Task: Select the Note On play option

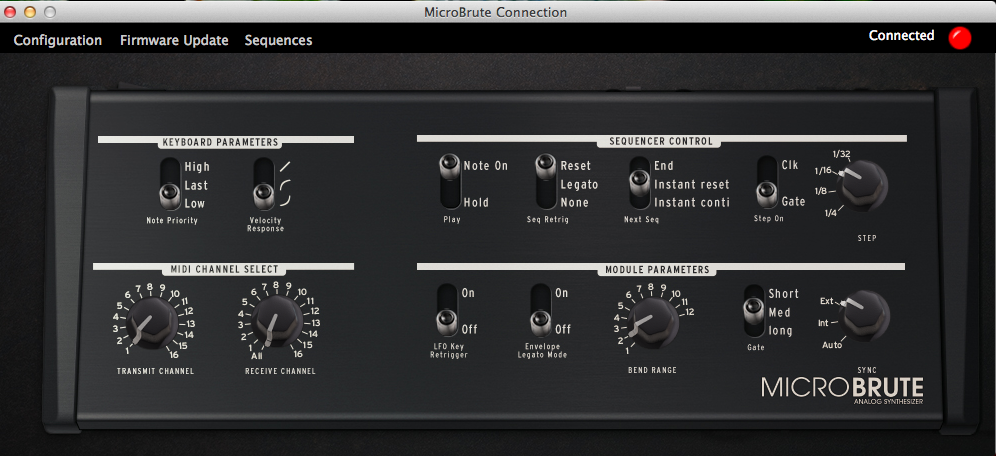Action: (x=486, y=166)
